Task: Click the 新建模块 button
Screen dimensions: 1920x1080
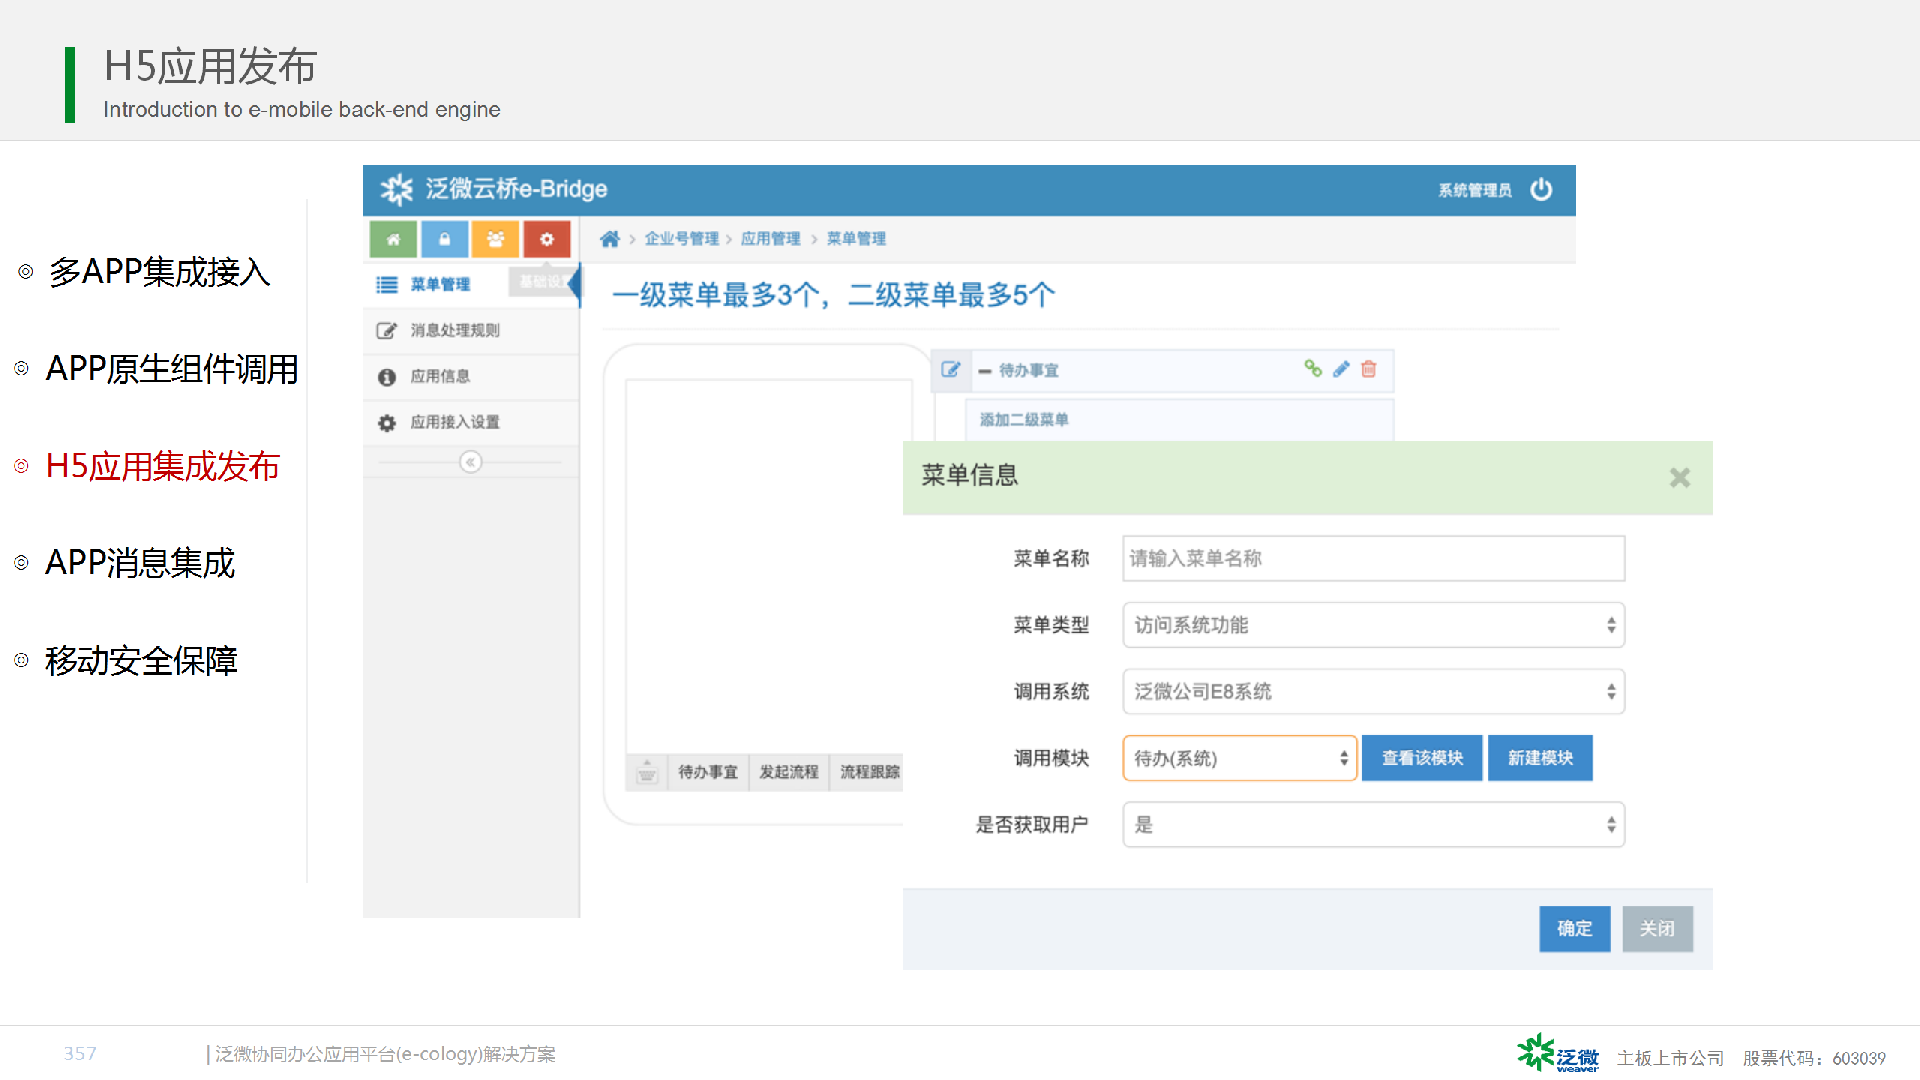Action: pos(1540,758)
